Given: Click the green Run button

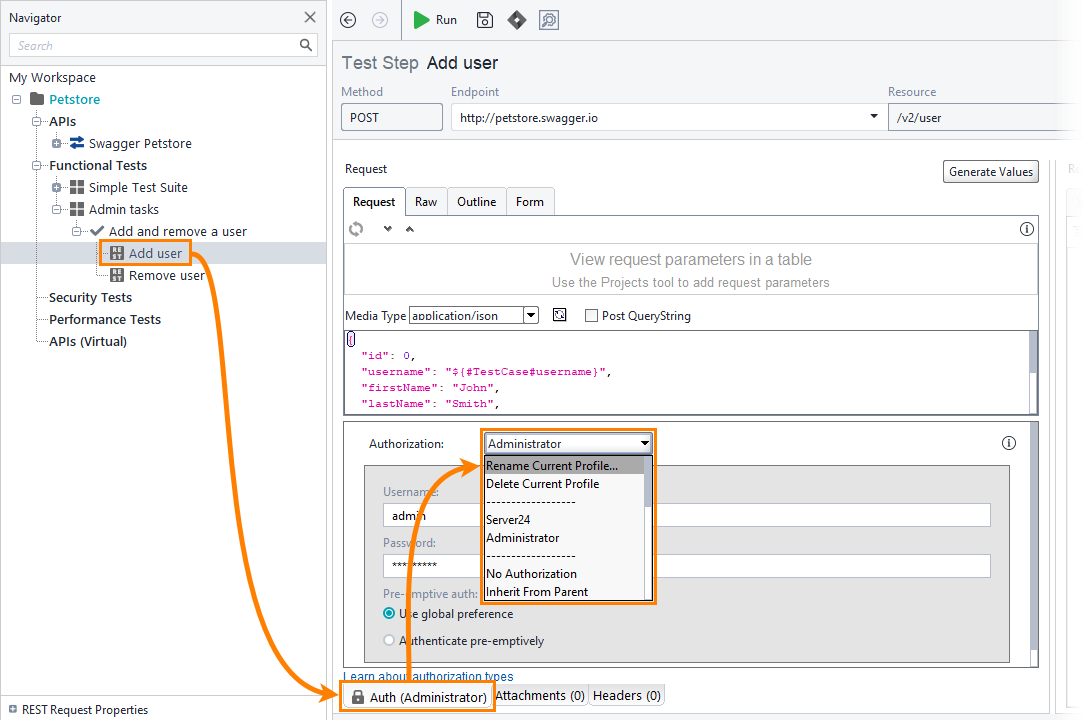Looking at the screenshot, I should point(435,20).
